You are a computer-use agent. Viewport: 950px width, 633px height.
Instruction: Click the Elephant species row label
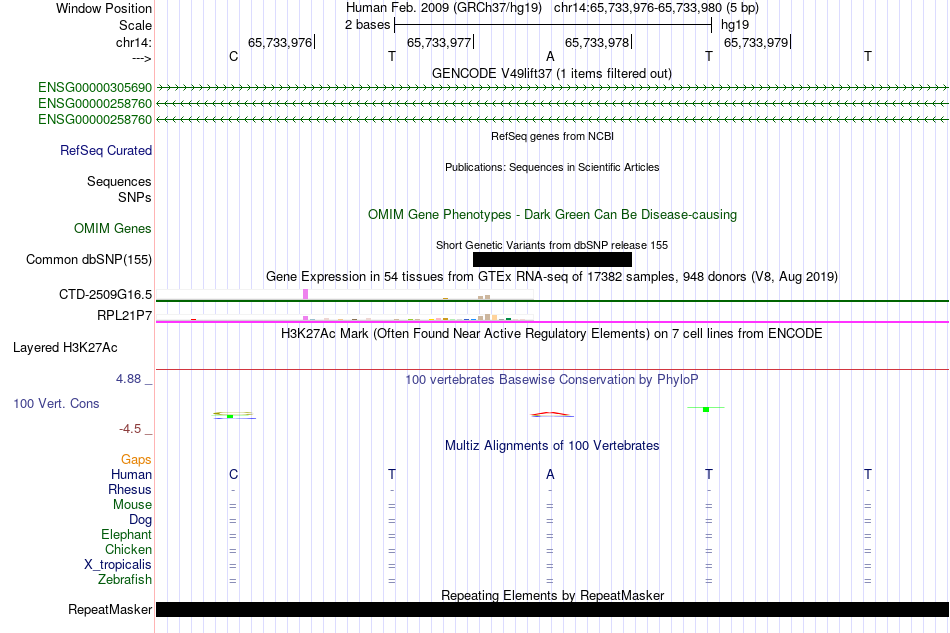126,534
